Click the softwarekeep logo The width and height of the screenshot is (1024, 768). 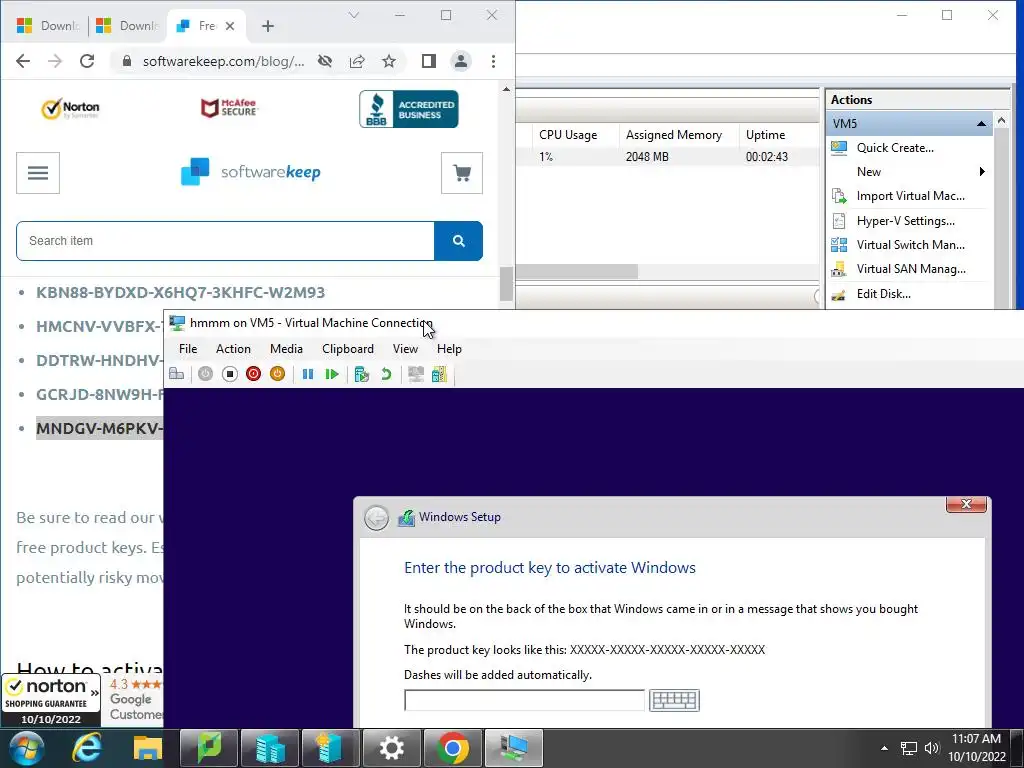click(251, 172)
